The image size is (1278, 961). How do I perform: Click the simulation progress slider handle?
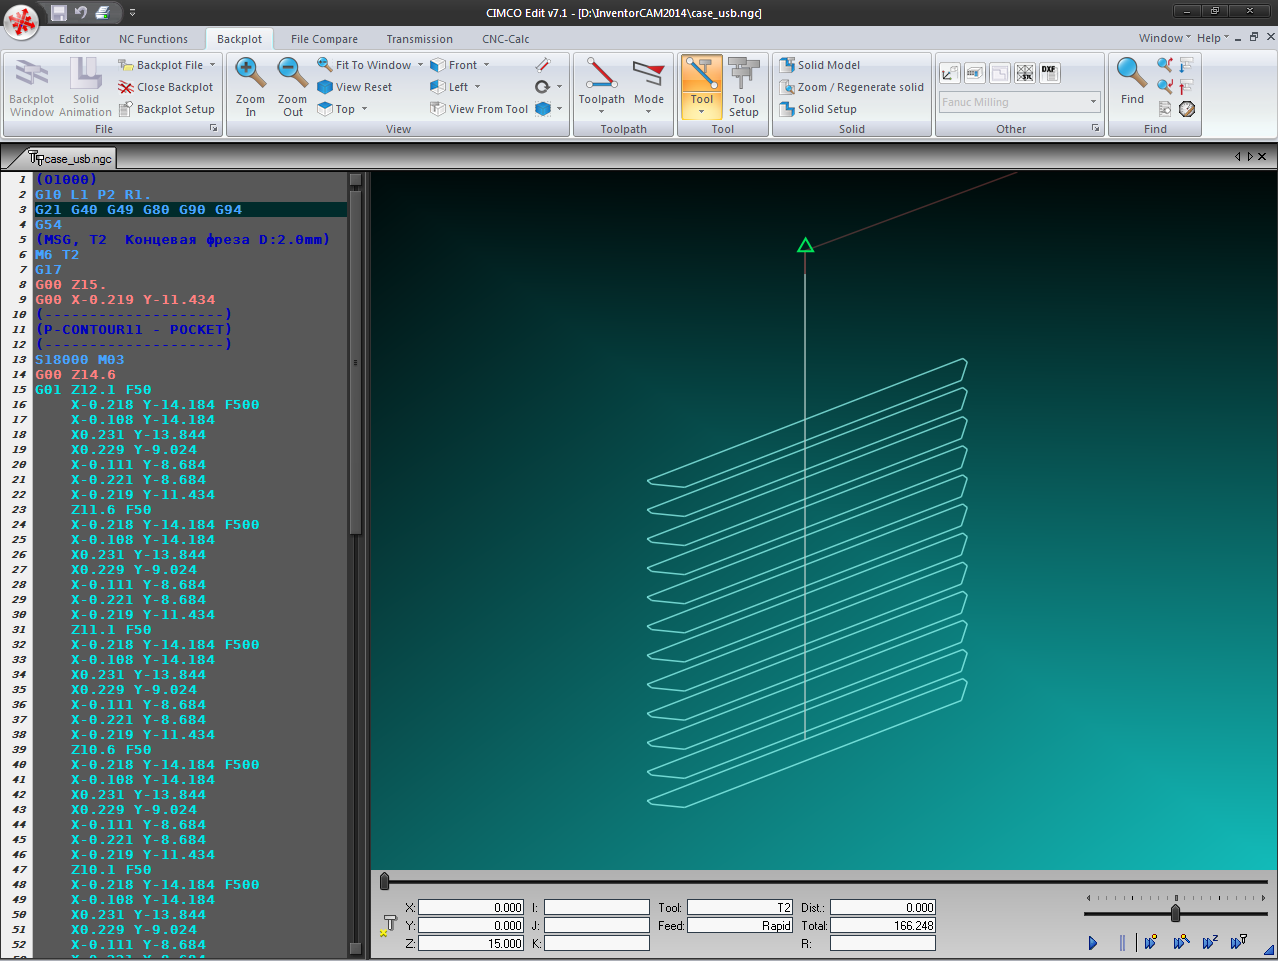[x=384, y=881]
